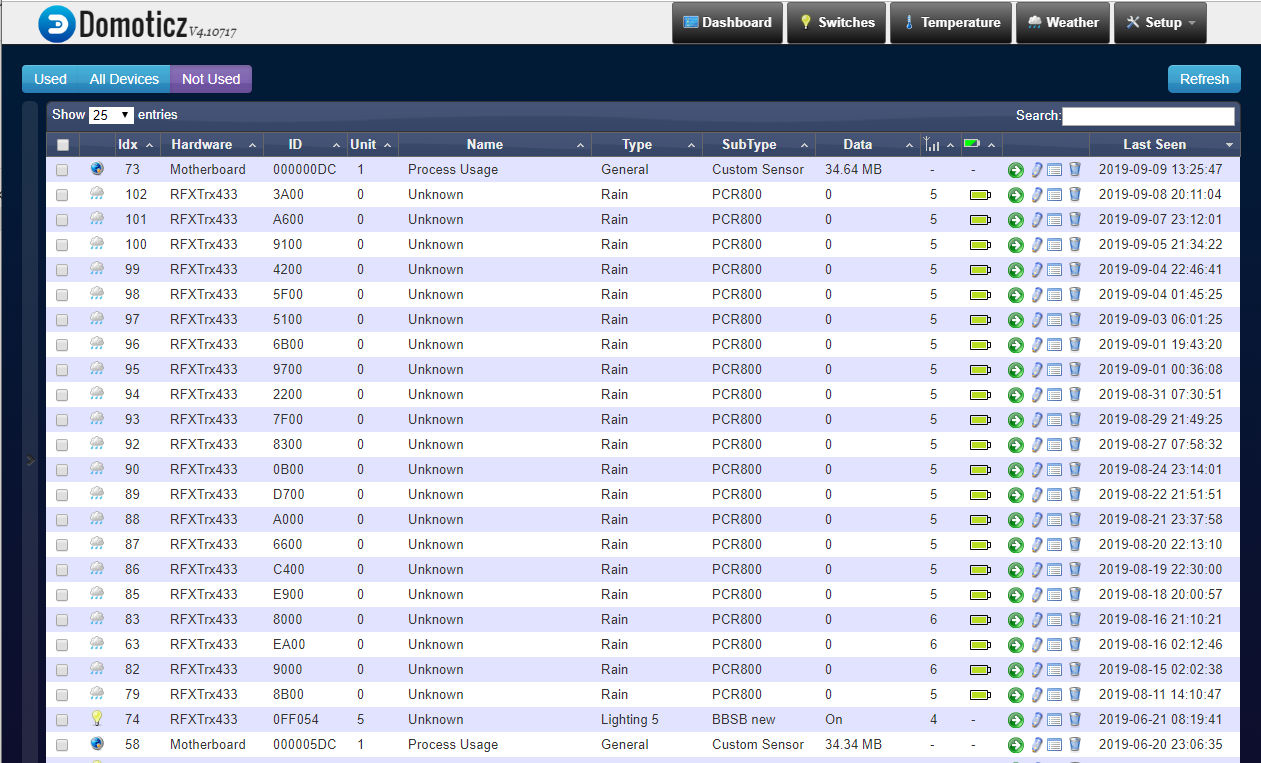Viewport: 1261px width, 763px height.
Task: Show All Devices tab
Action: (124, 79)
